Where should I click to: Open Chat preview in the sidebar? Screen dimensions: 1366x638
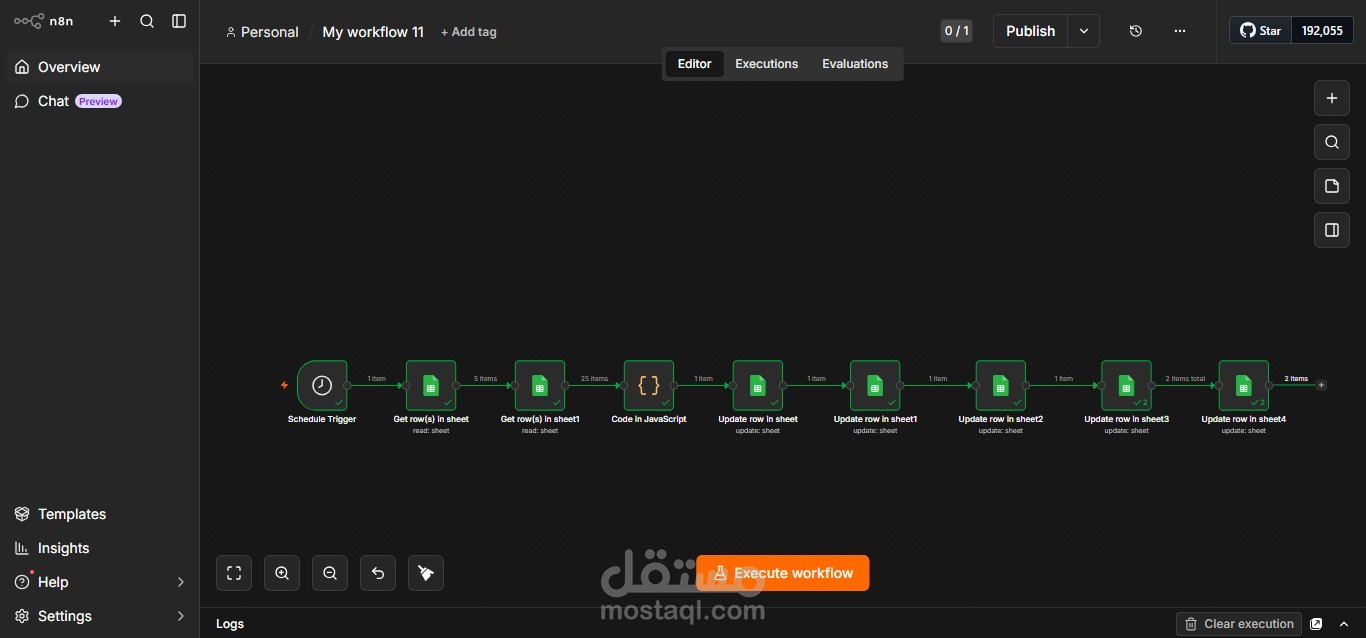pyautogui.click(x=99, y=101)
